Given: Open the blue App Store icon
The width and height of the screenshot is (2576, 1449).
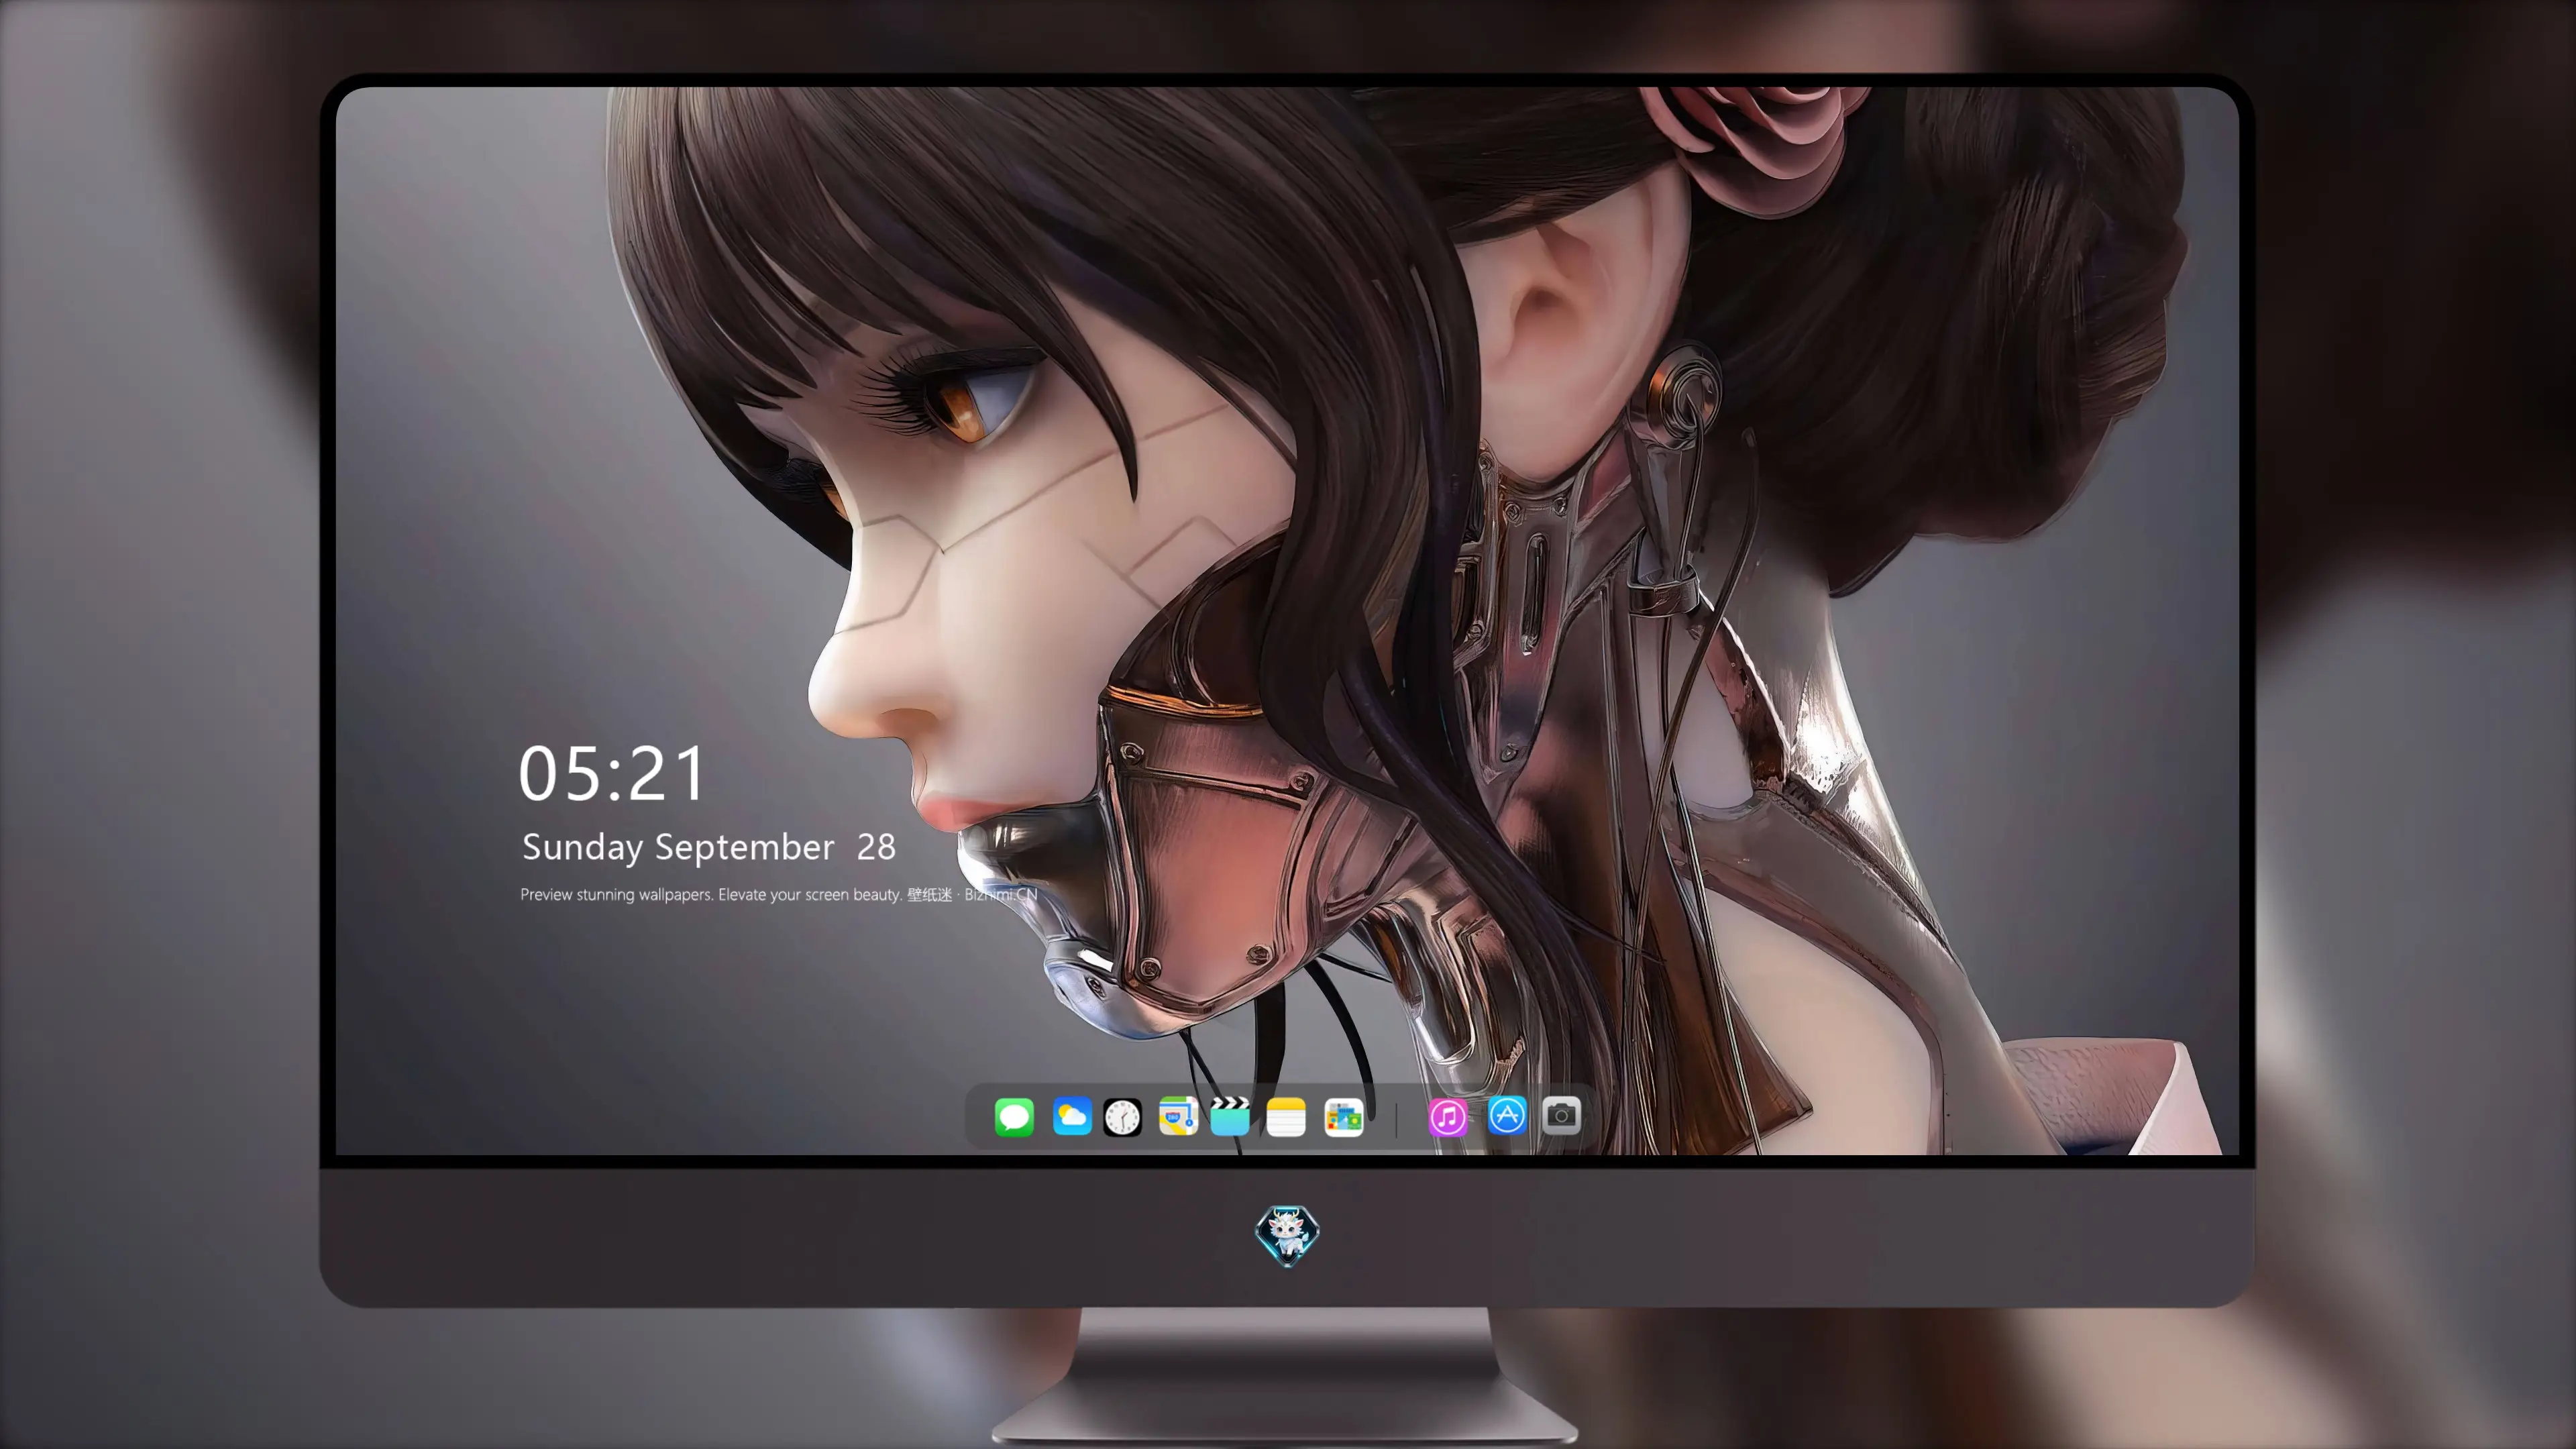Looking at the screenshot, I should 1507,1116.
